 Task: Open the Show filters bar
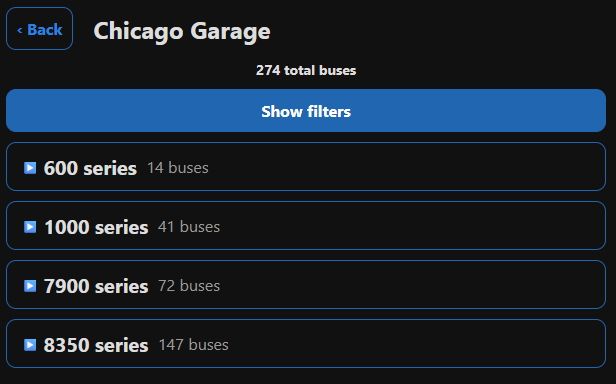point(306,110)
